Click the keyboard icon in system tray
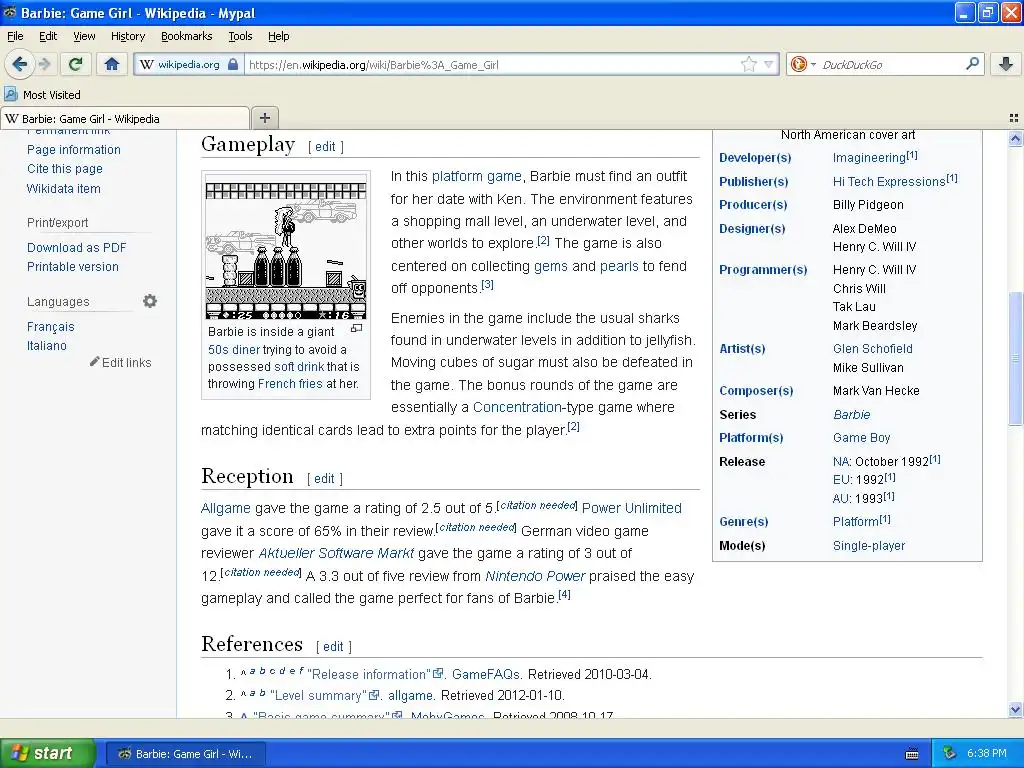The image size is (1024, 768). tap(912, 754)
